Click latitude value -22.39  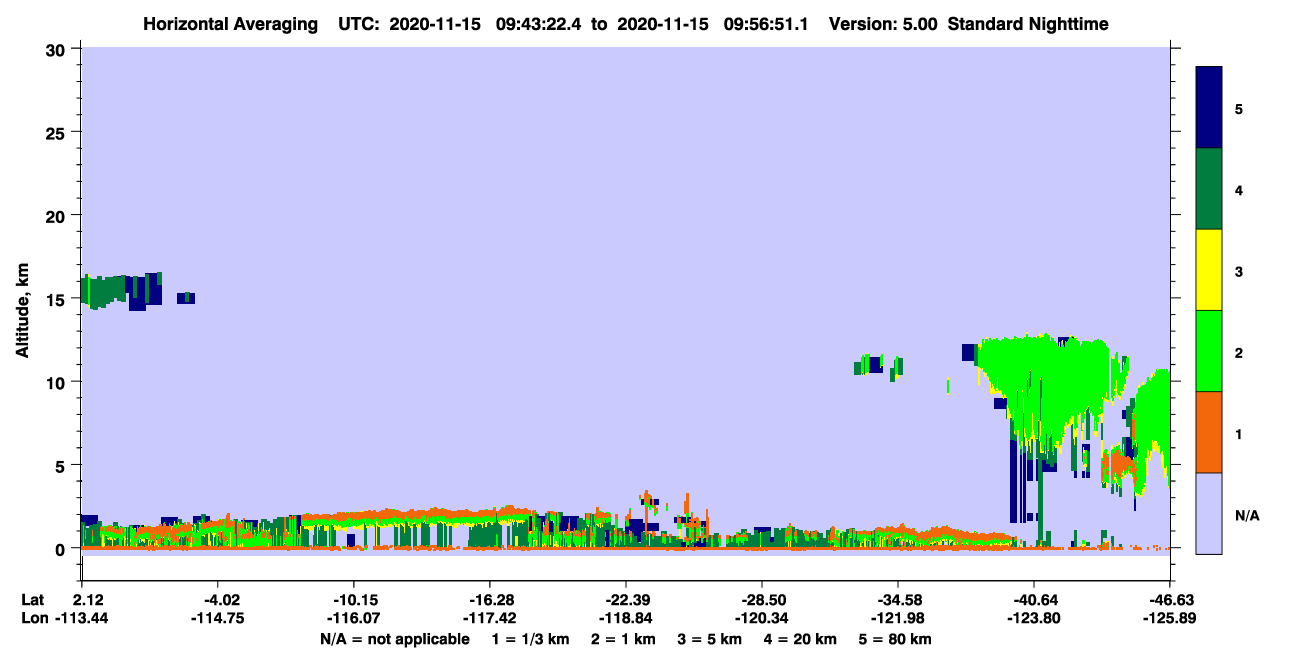click(626, 599)
